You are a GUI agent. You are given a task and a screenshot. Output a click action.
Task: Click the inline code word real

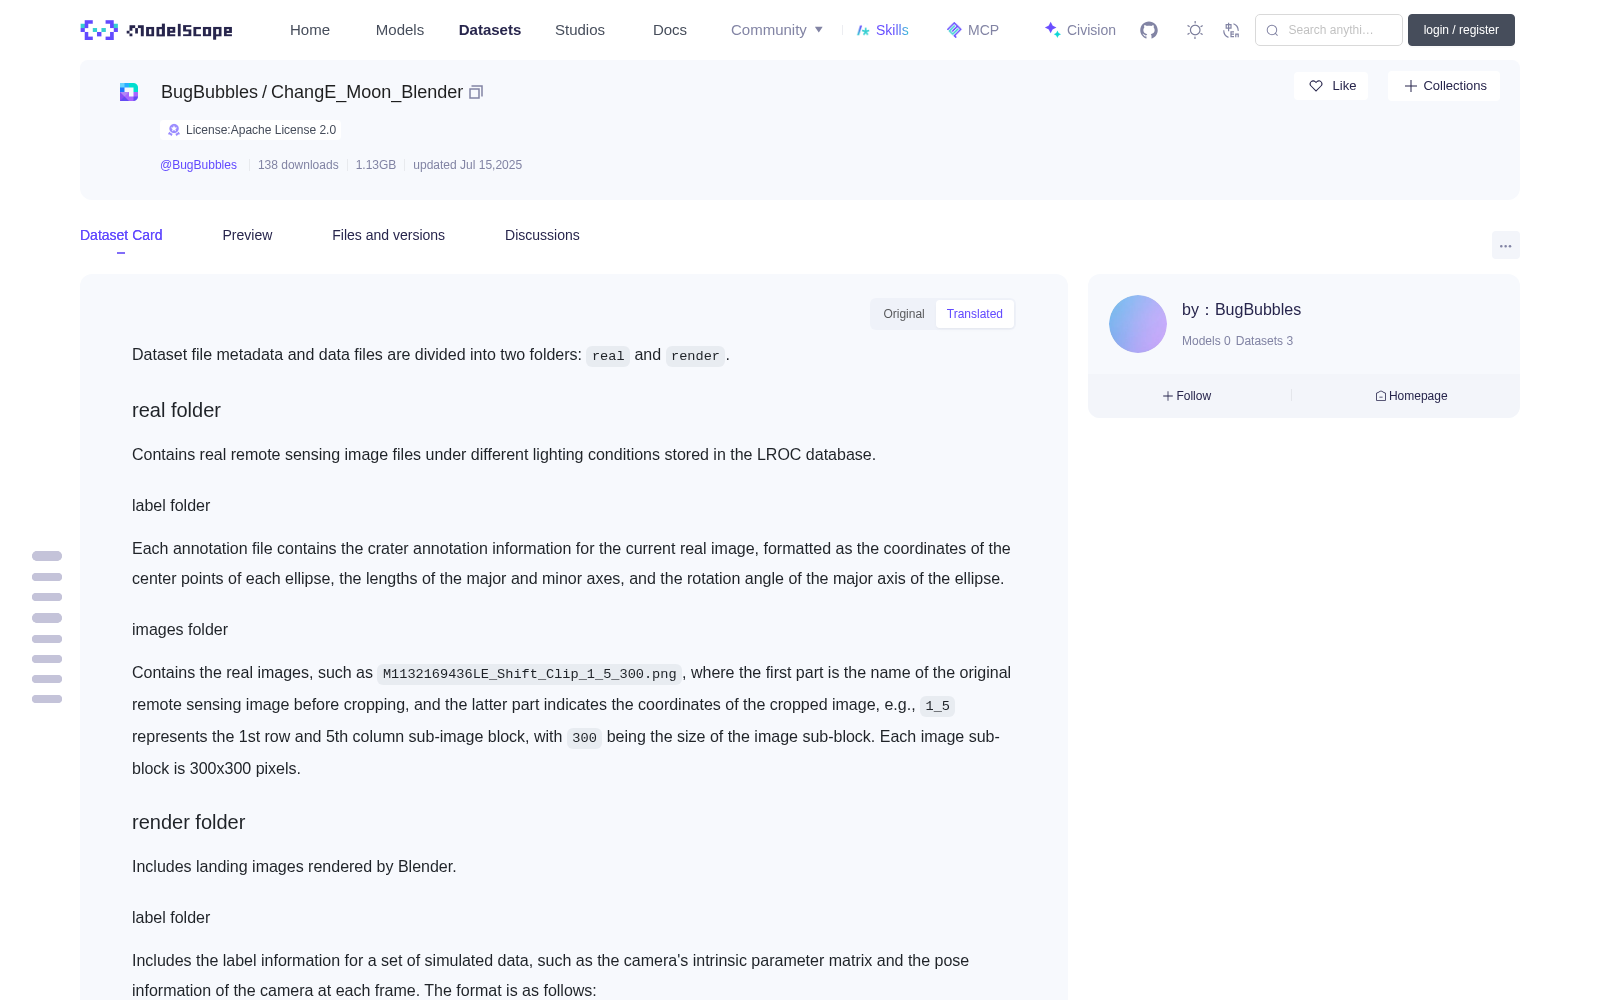pyautogui.click(x=608, y=356)
